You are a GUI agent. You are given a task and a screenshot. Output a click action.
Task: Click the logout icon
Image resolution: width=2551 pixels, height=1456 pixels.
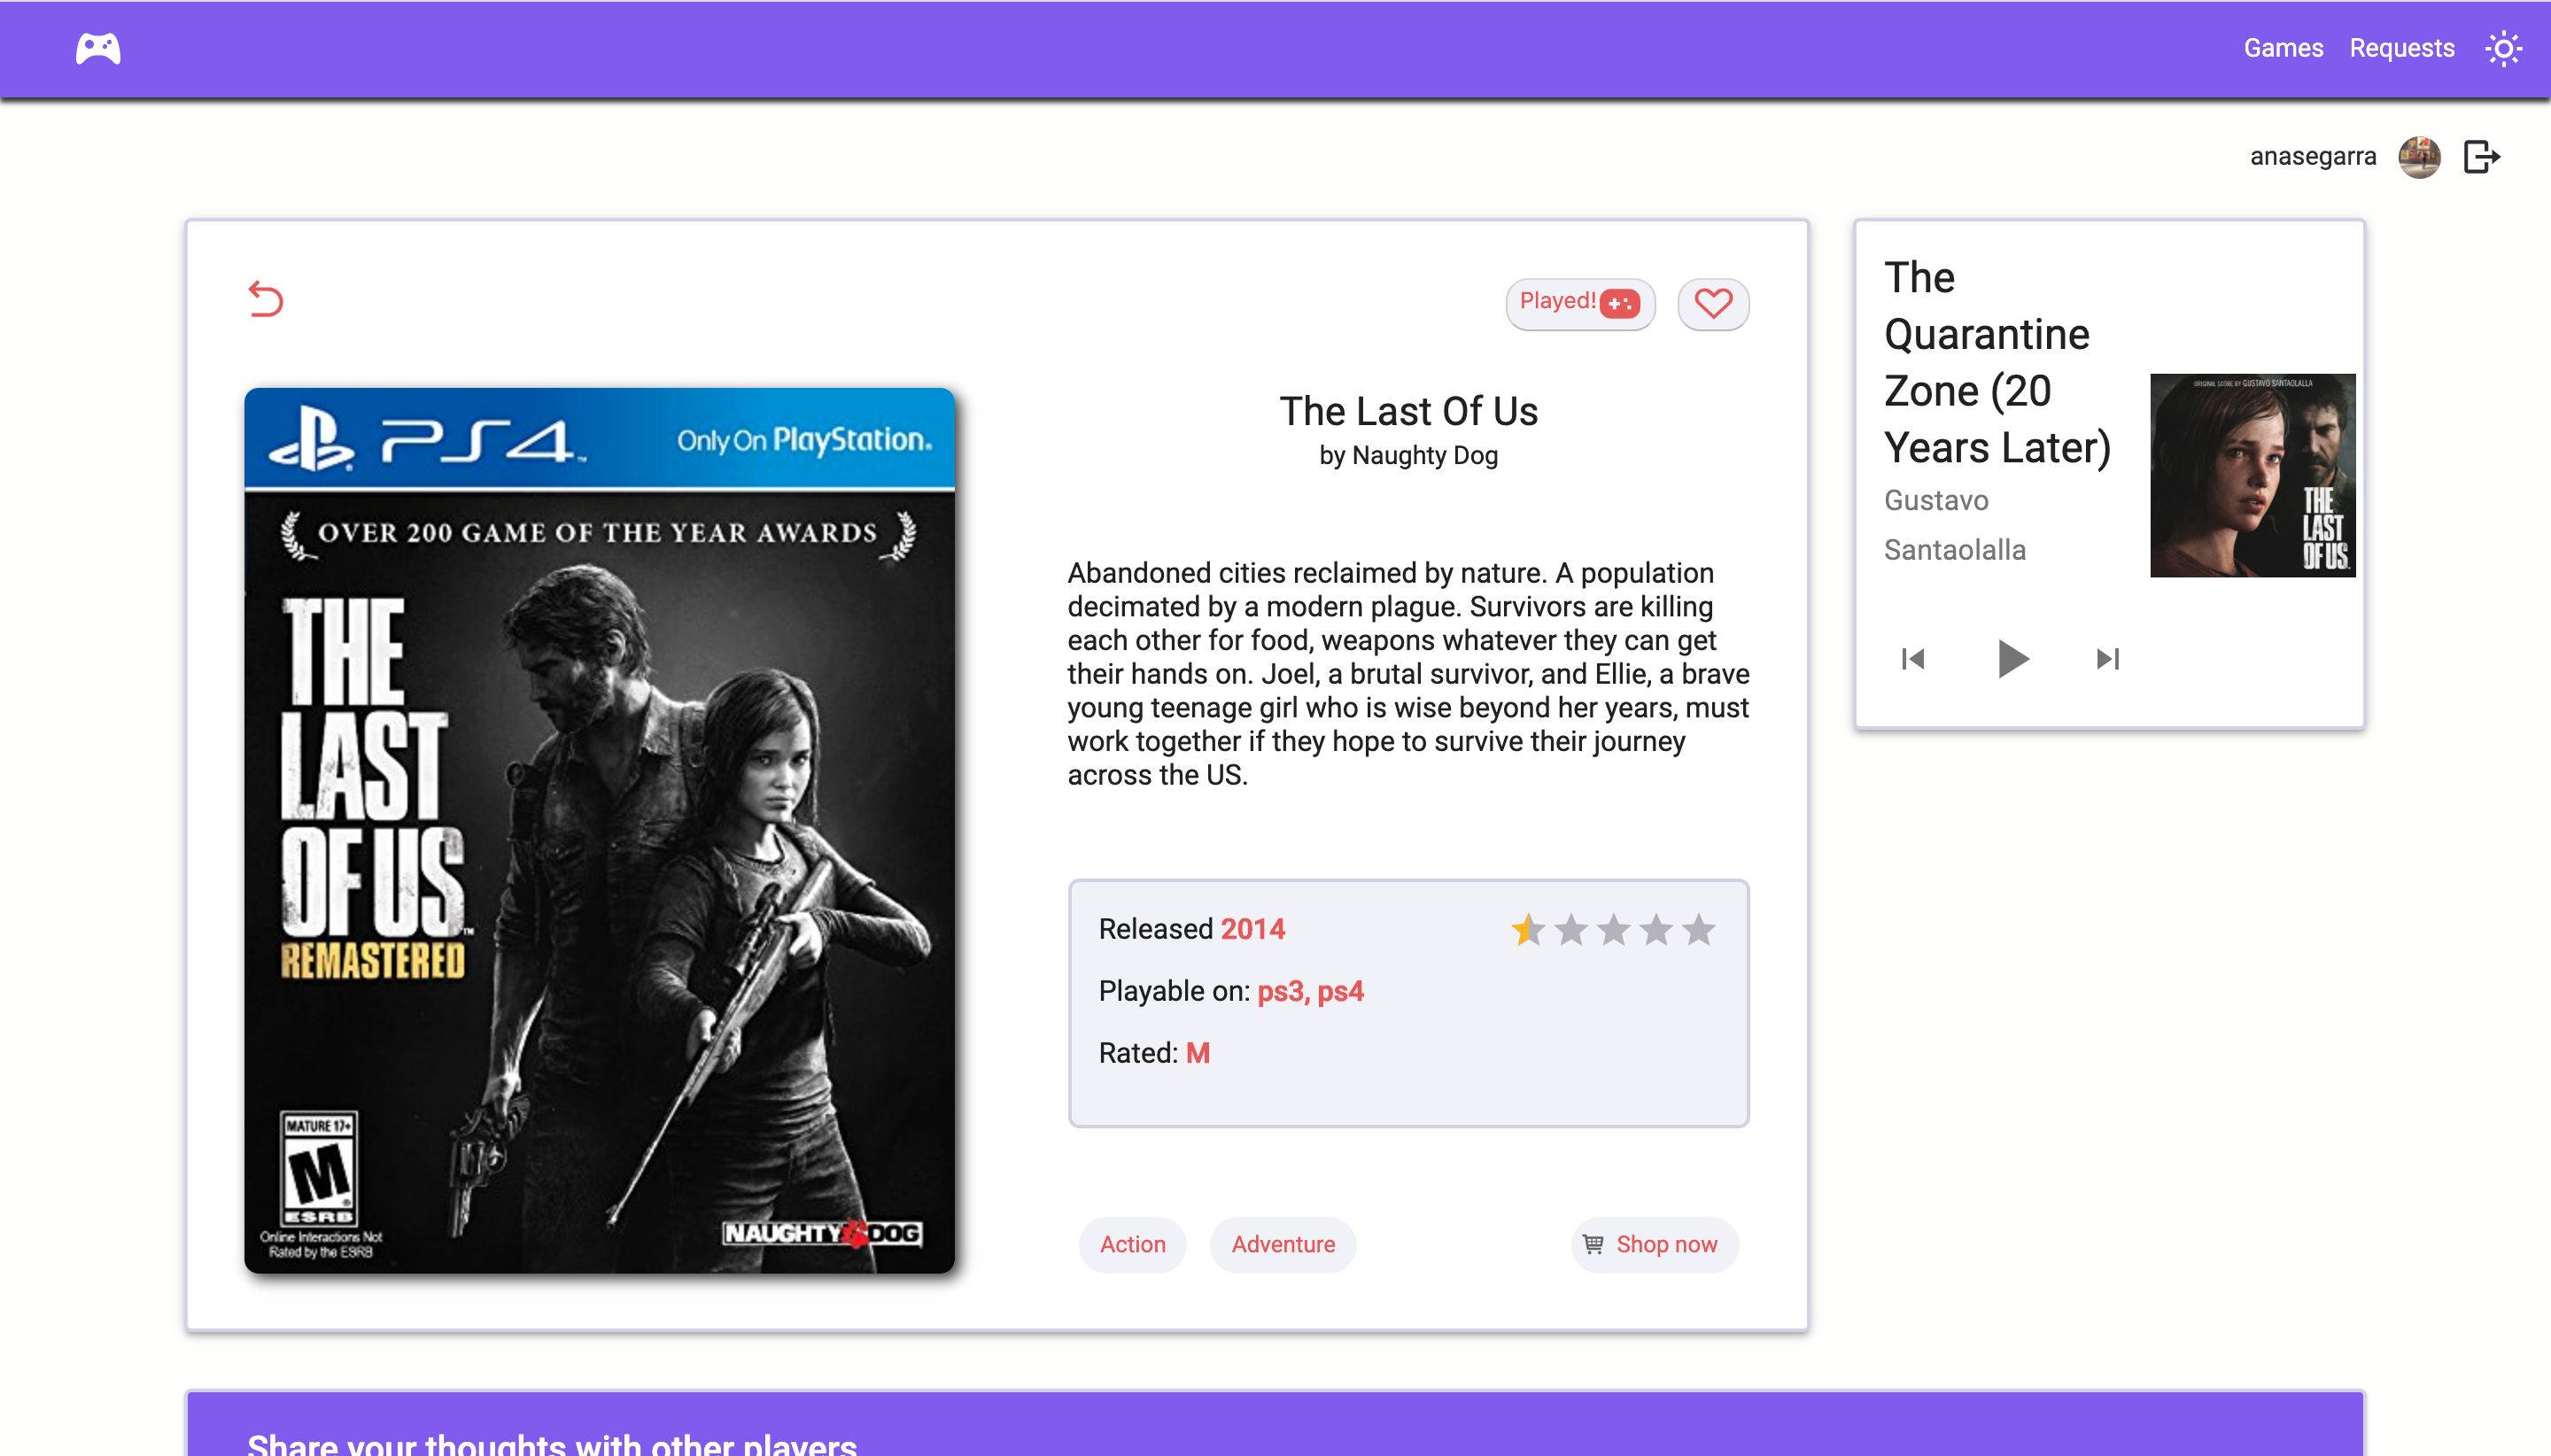point(2481,157)
